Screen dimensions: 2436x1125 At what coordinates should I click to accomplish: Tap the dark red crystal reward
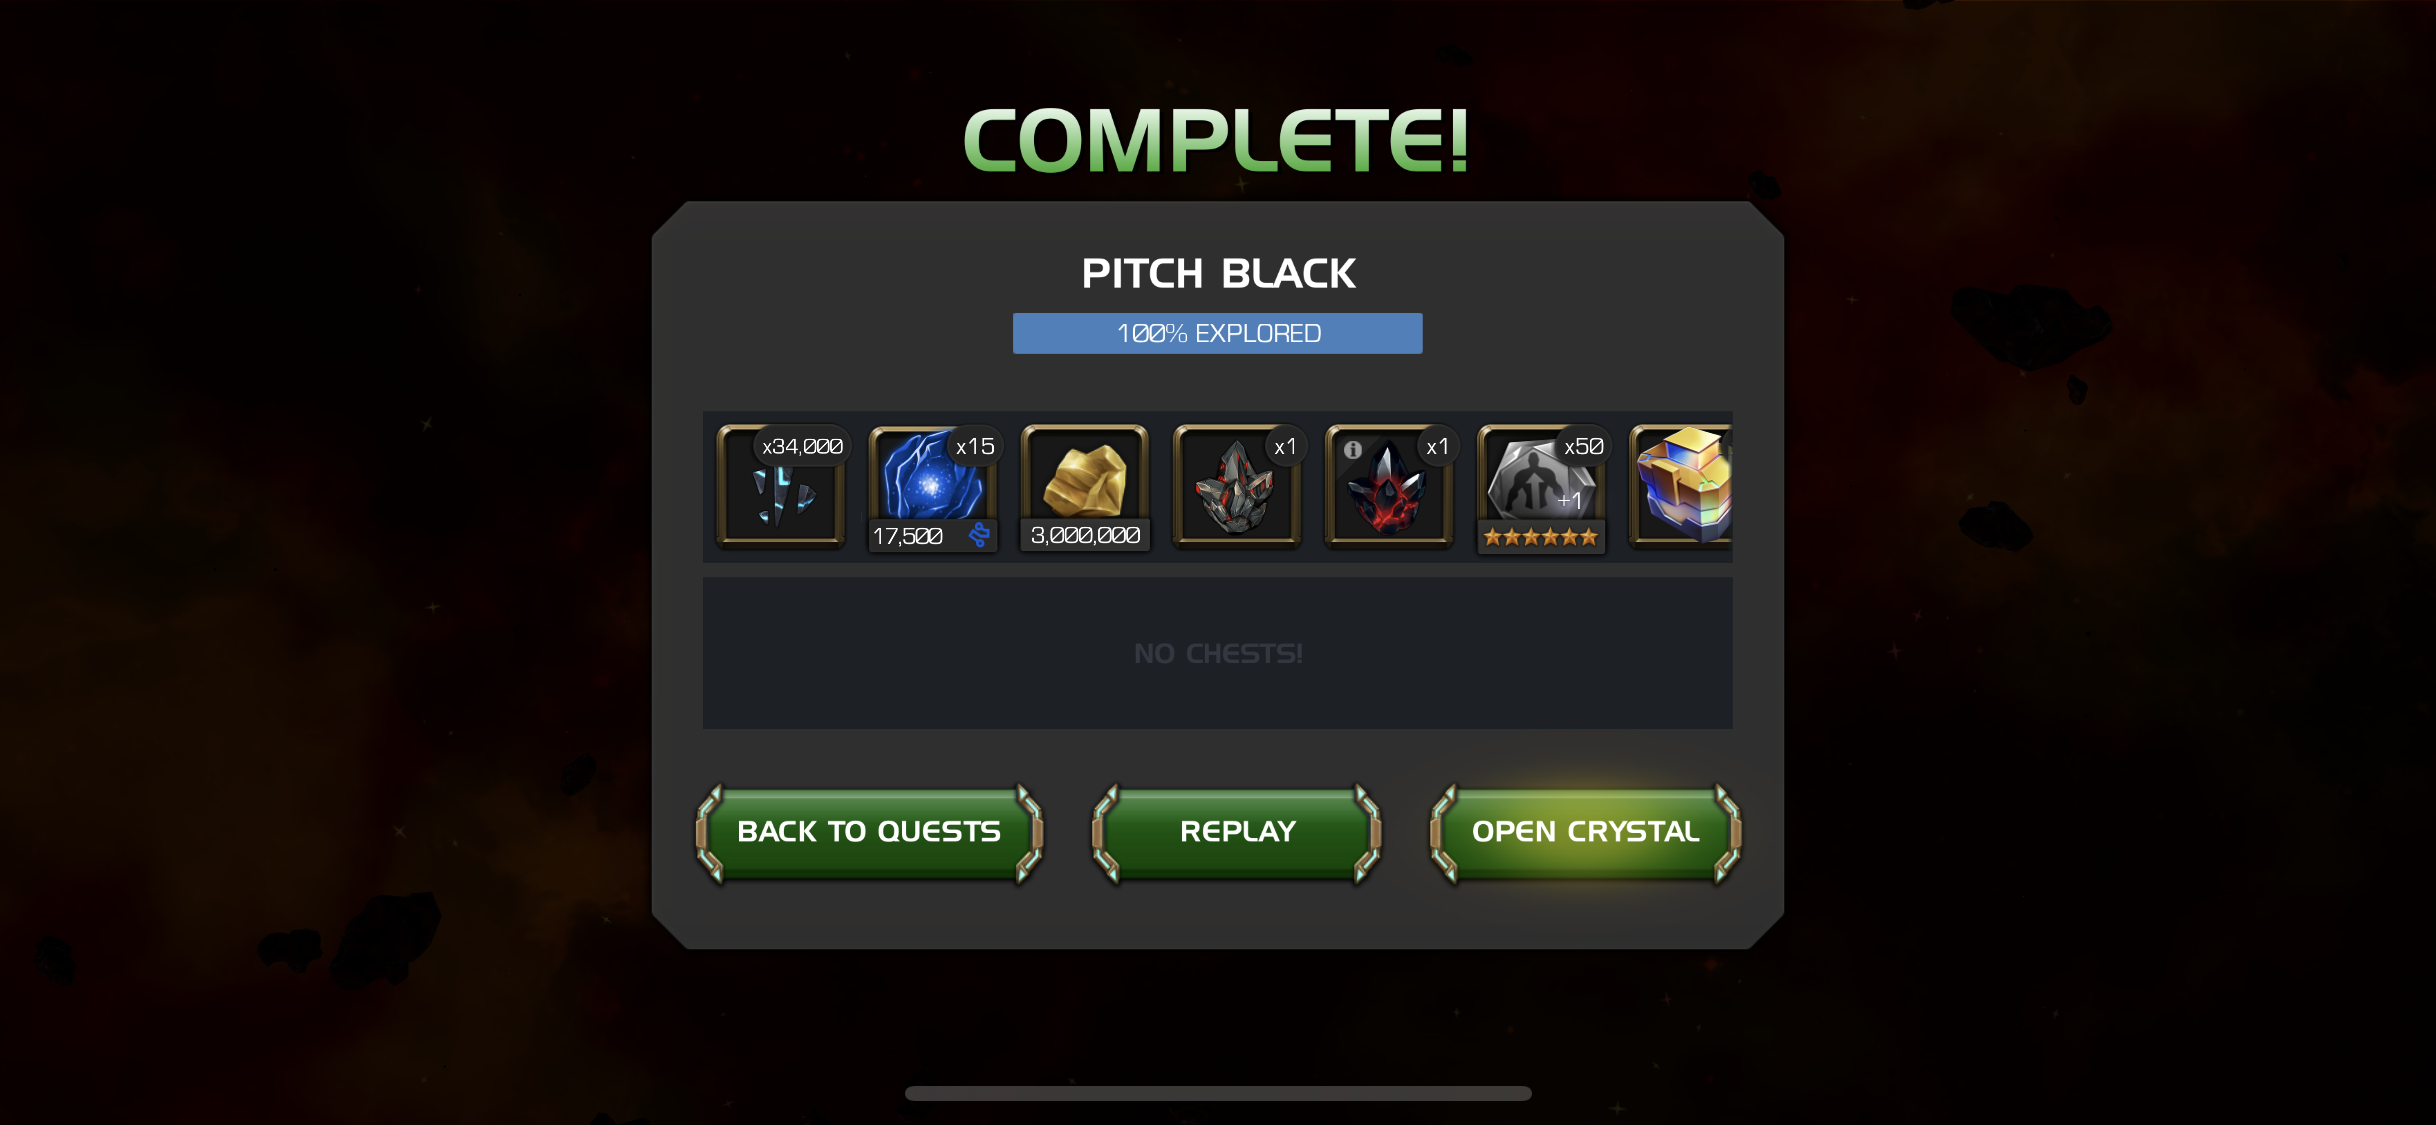pos(1389,487)
